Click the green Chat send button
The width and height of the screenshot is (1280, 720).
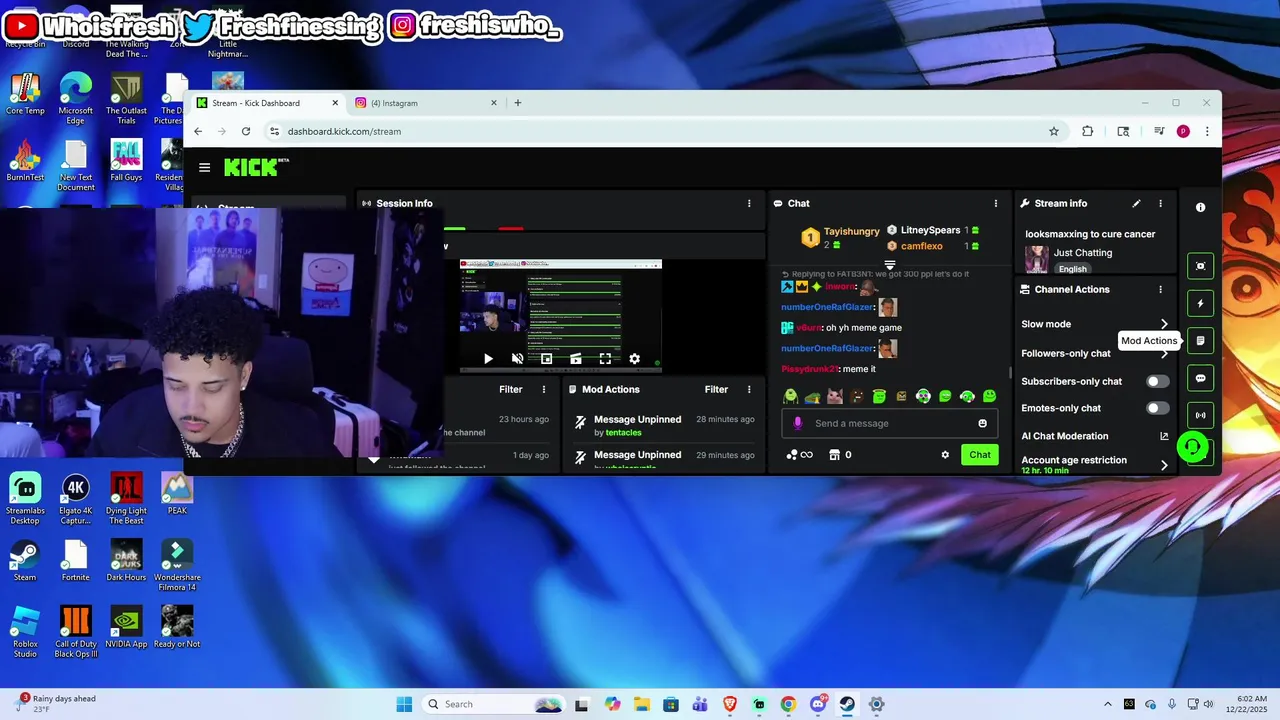[x=980, y=455]
